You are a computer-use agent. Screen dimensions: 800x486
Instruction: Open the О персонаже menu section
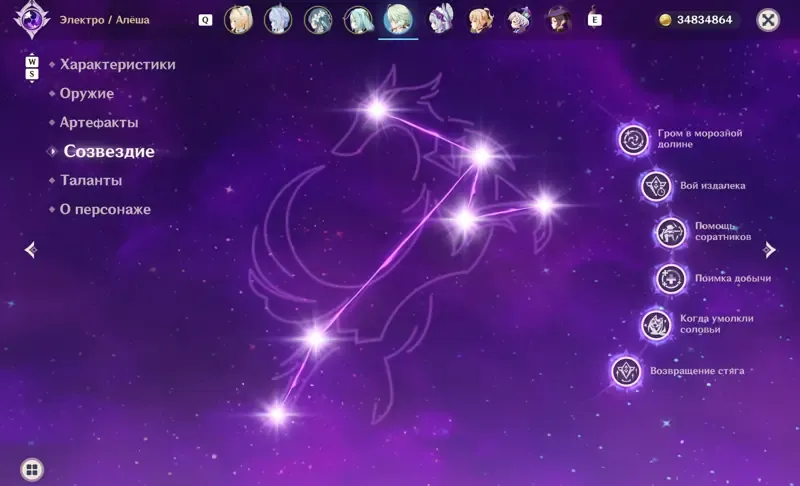pyautogui.click(x=105, y=210)
